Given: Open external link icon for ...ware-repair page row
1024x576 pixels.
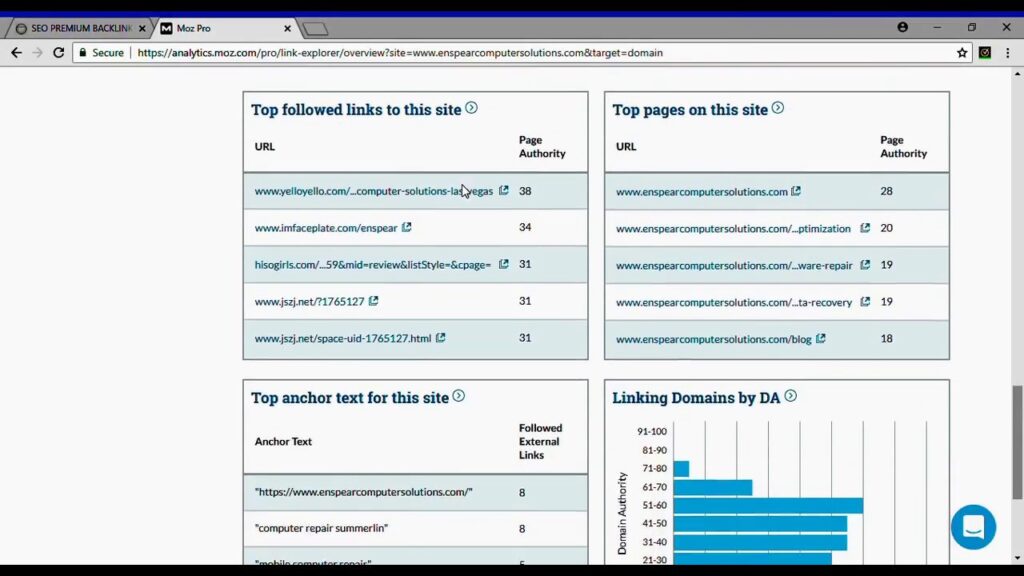Looking at the screenshot, I should [x=865, y=264].
